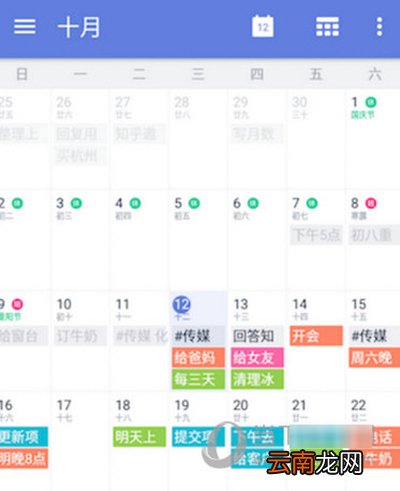Viewport: 400px width, 491px height.
Task: Open the green 明天上 event on the 18th
Action: (x=139, y=437)
